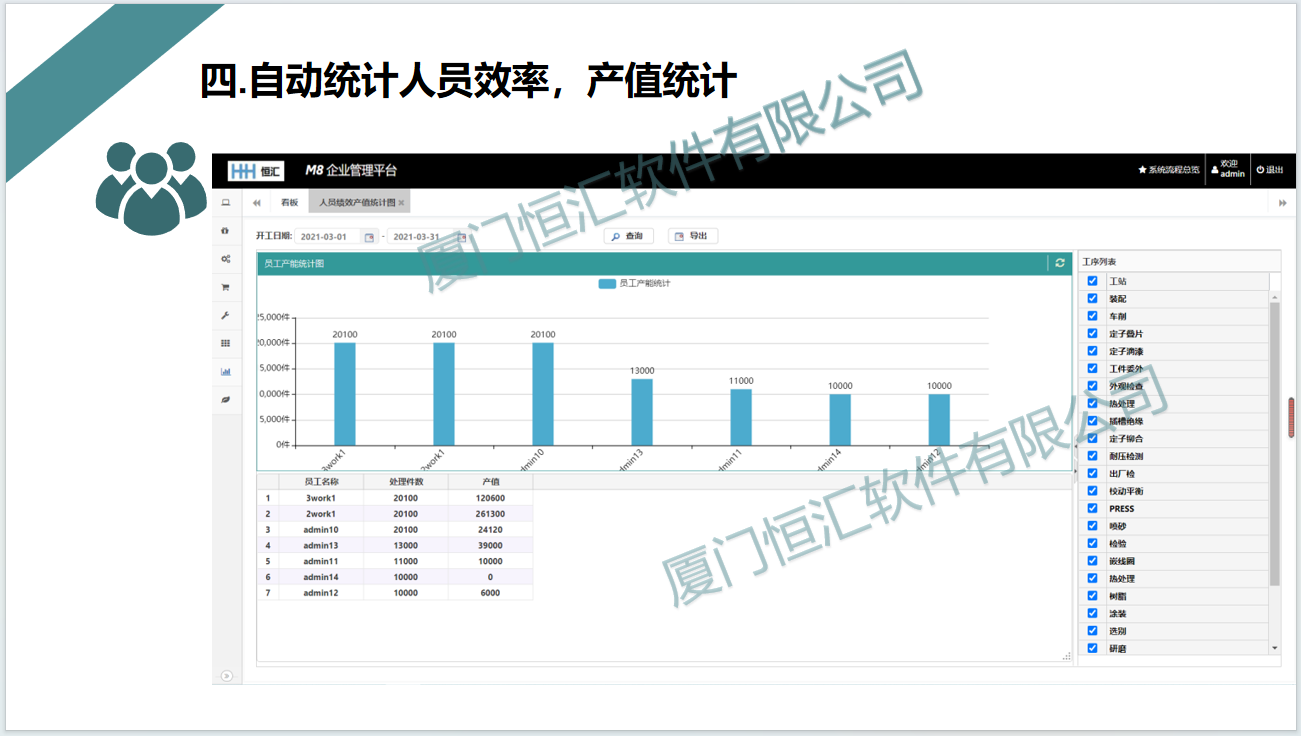1301x736 pixels.
Task: Uncheck the 装配 process checkbox
Action: point(1092,299)
